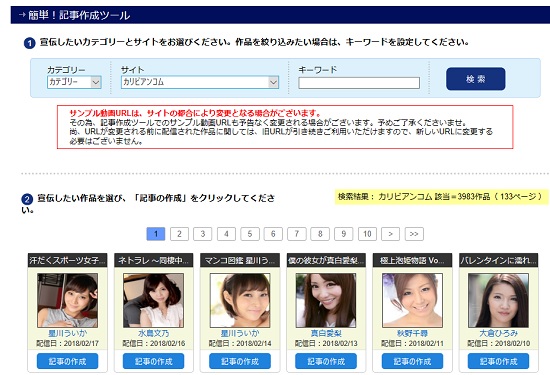Go to page 2
This screenshot has width=550, height=375.
pyautogui.click(x=179, y=234)
